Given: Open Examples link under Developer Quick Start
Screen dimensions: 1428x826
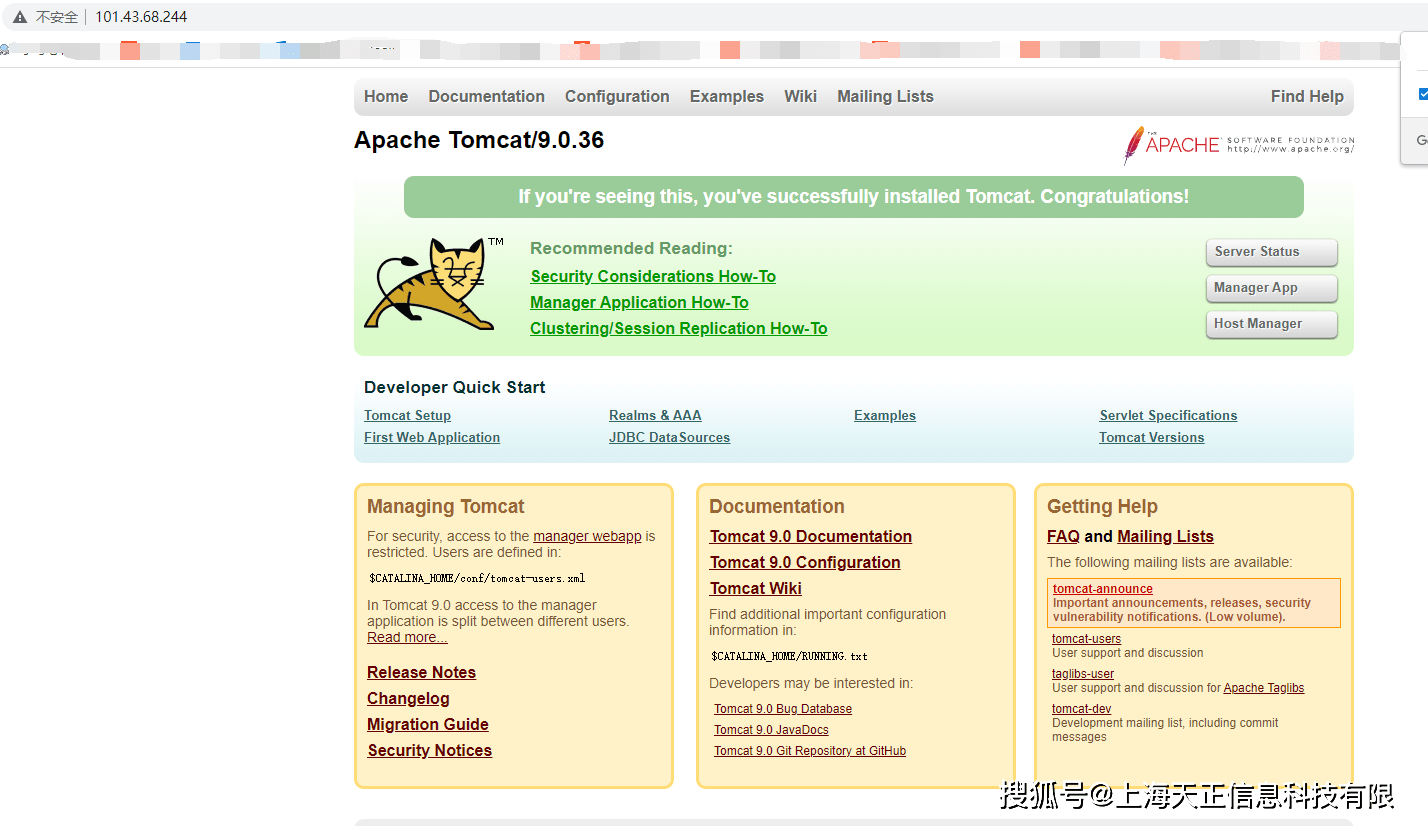Looking at the screenshot, I should 885,416.
